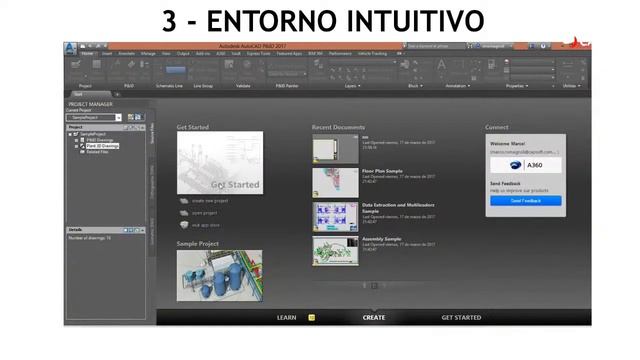Open the Express Tools ribbon tab

258,53
